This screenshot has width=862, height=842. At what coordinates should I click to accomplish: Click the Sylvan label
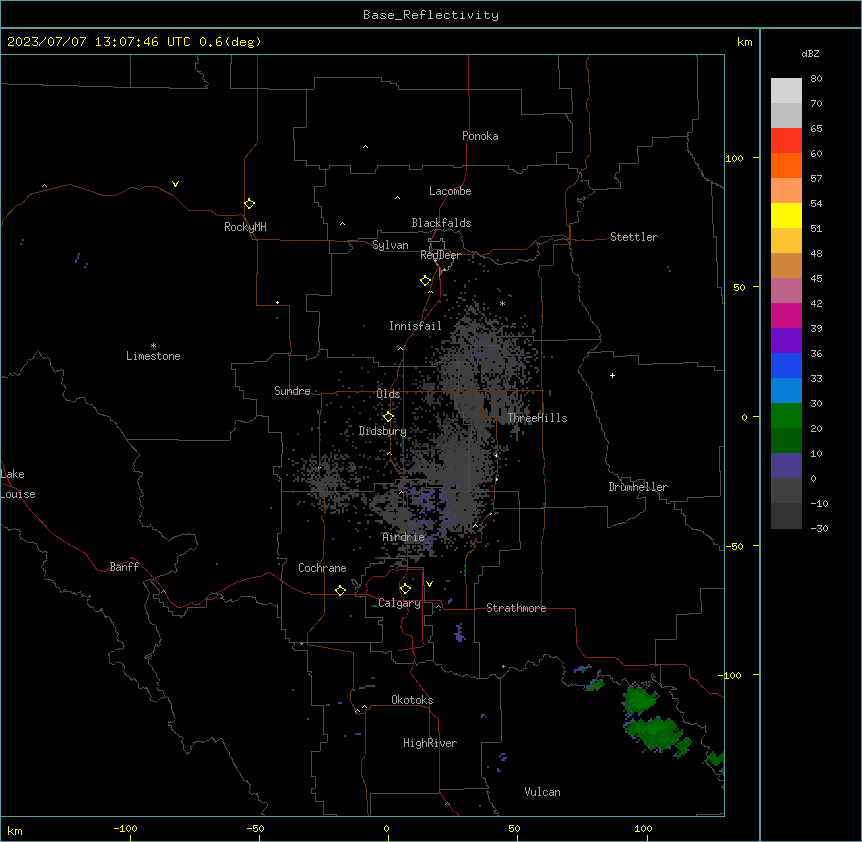[390, 245]
